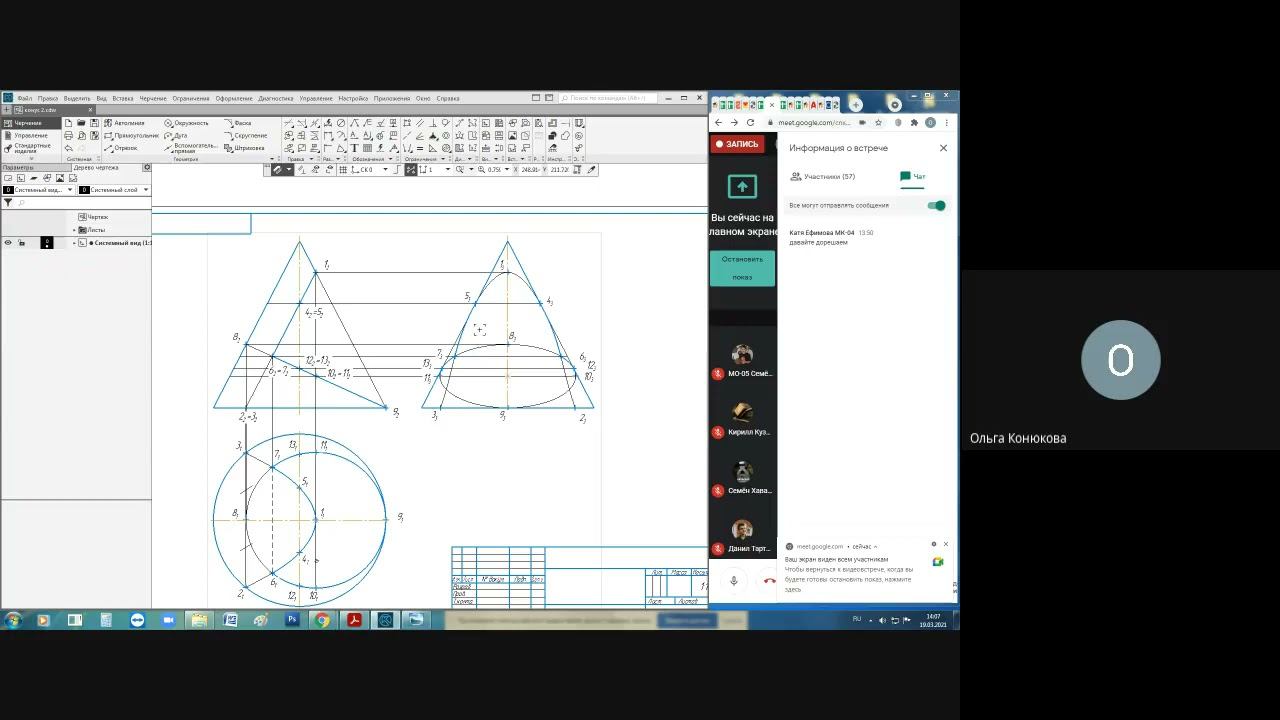Image resolution: width=1280 pixels, height=720 pixels.
Task: Bookmark the Meet page with star icon
Action: tap(878, 122)
